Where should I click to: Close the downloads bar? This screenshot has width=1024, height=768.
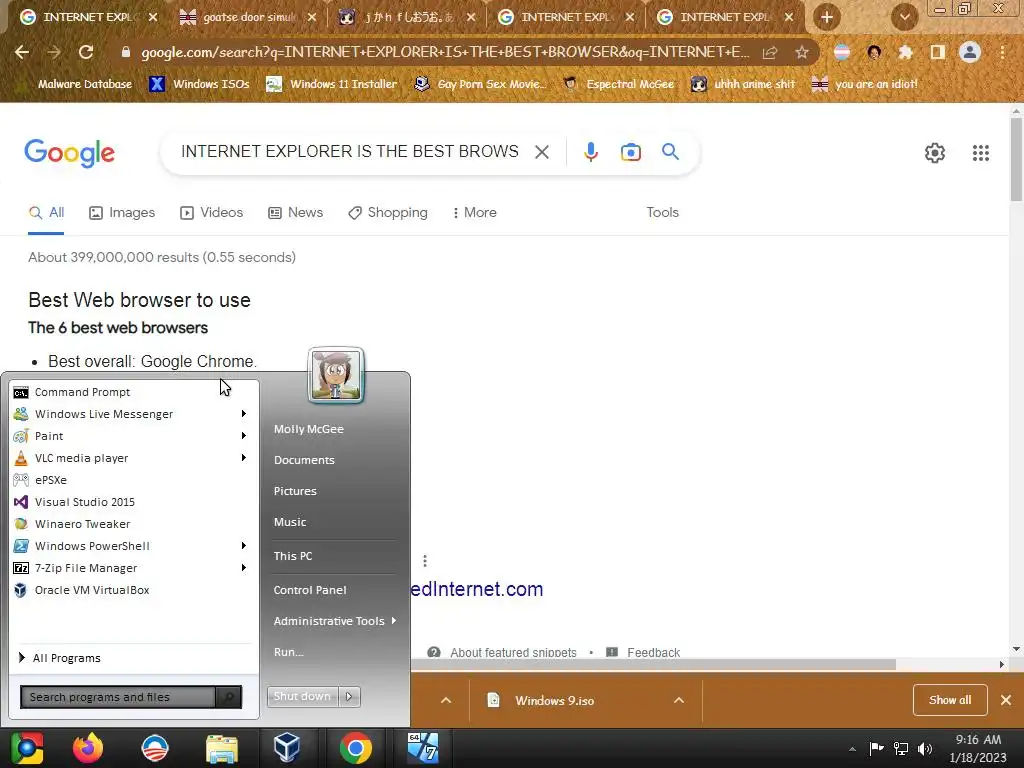1006,700
